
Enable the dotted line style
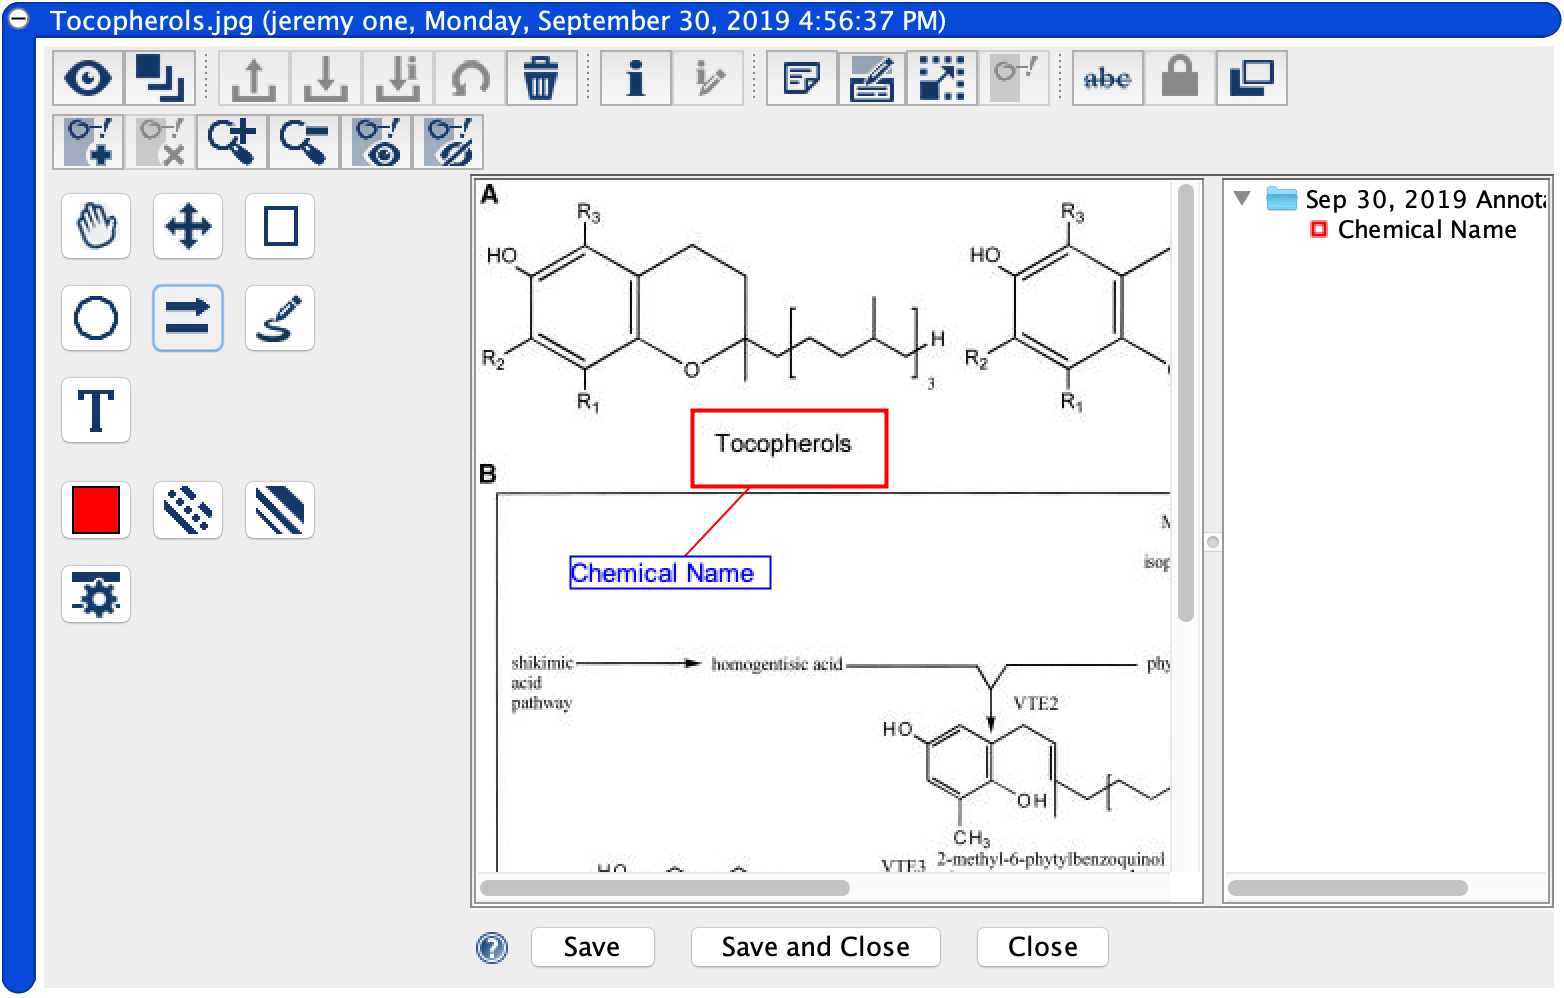(187, 510)
